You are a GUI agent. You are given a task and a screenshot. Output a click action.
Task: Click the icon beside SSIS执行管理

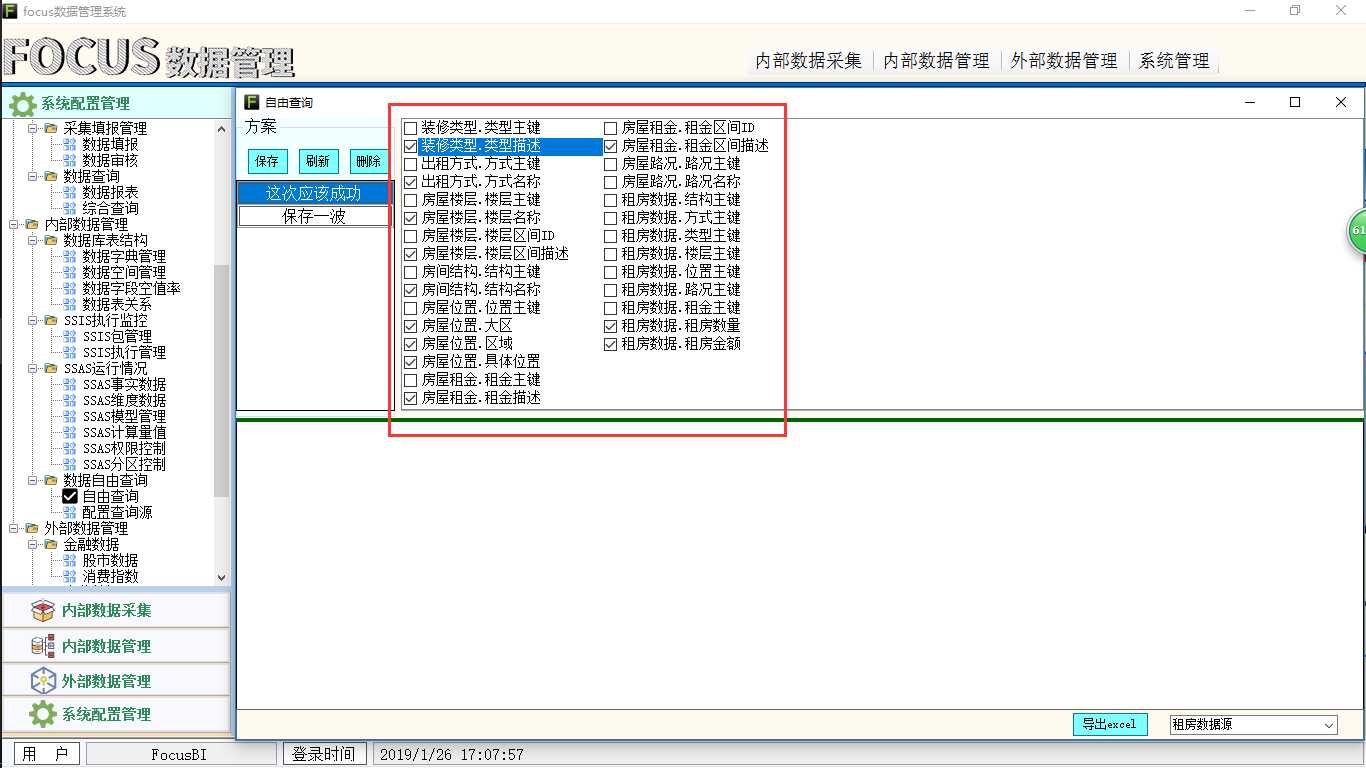click(70, 352)
